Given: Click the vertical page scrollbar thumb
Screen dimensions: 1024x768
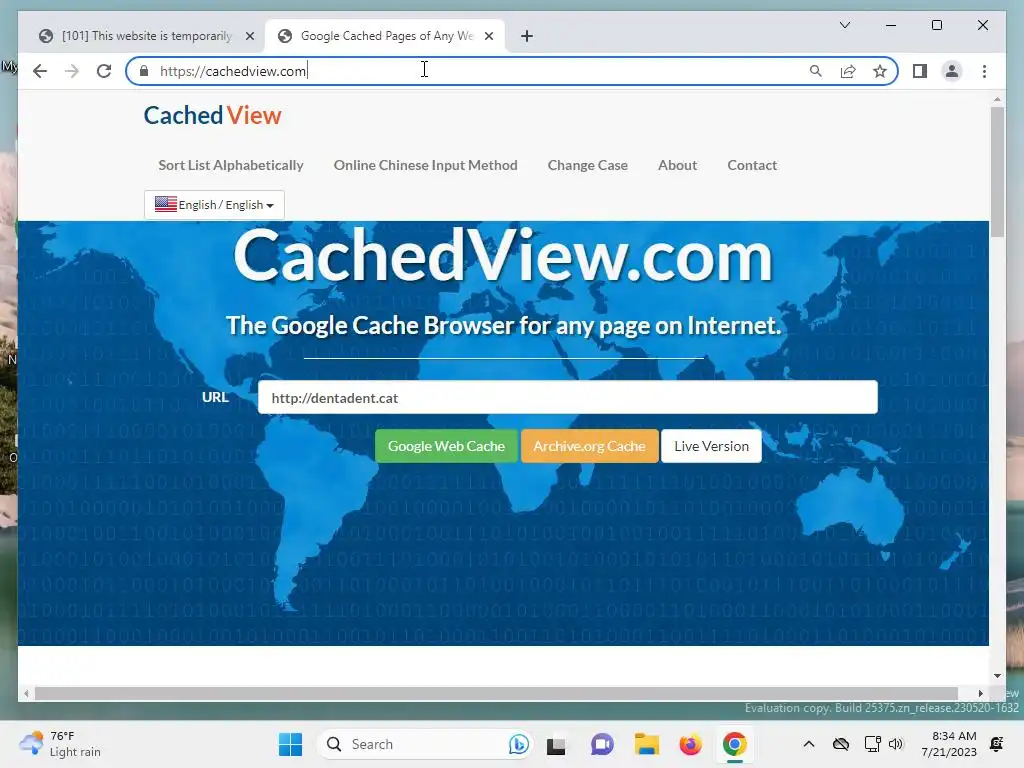Looking at the screenshot, I should click(x=997, y=172).
